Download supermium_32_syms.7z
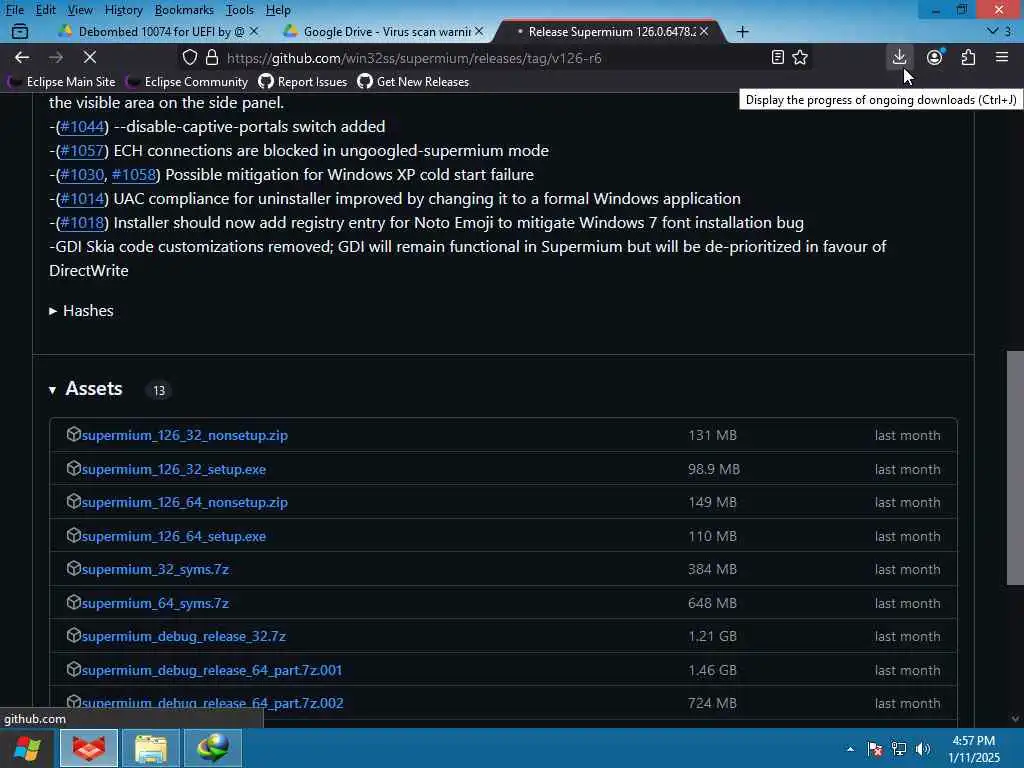This screenshot has width=1024, height=768. [155, 569]
